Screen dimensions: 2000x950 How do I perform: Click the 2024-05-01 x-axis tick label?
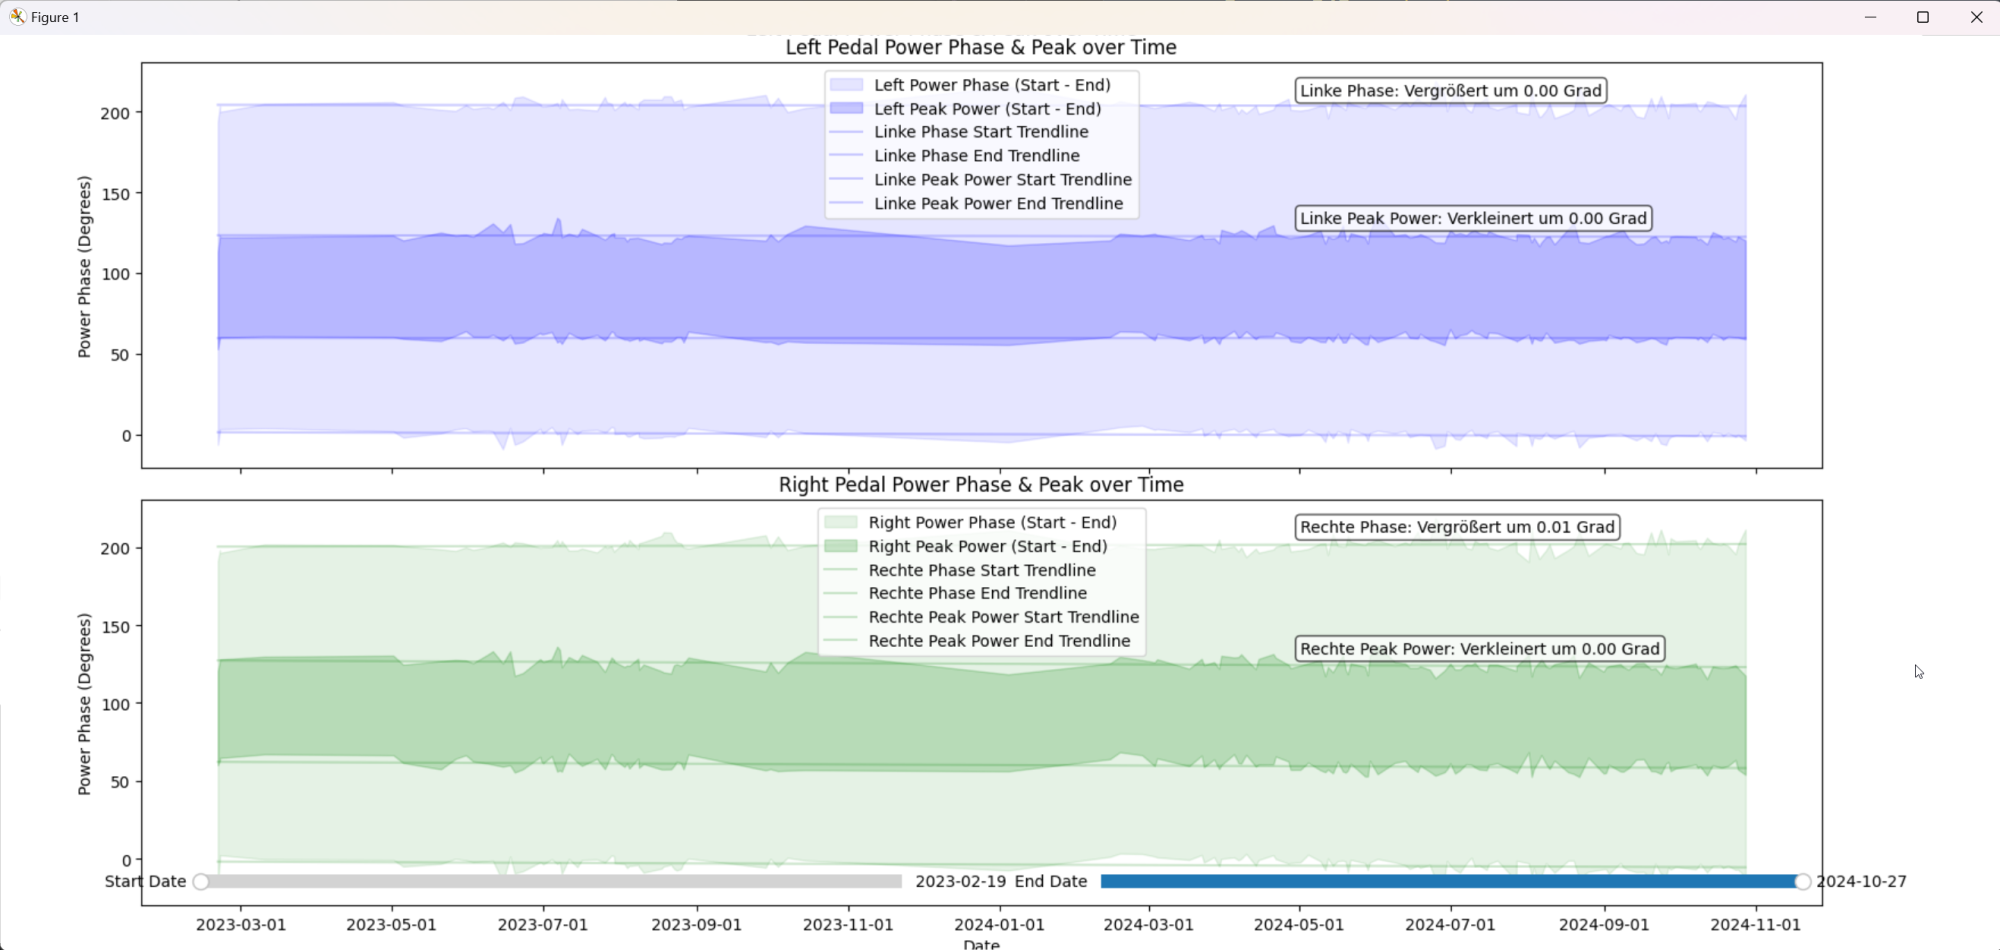(x=1299, y=925)
